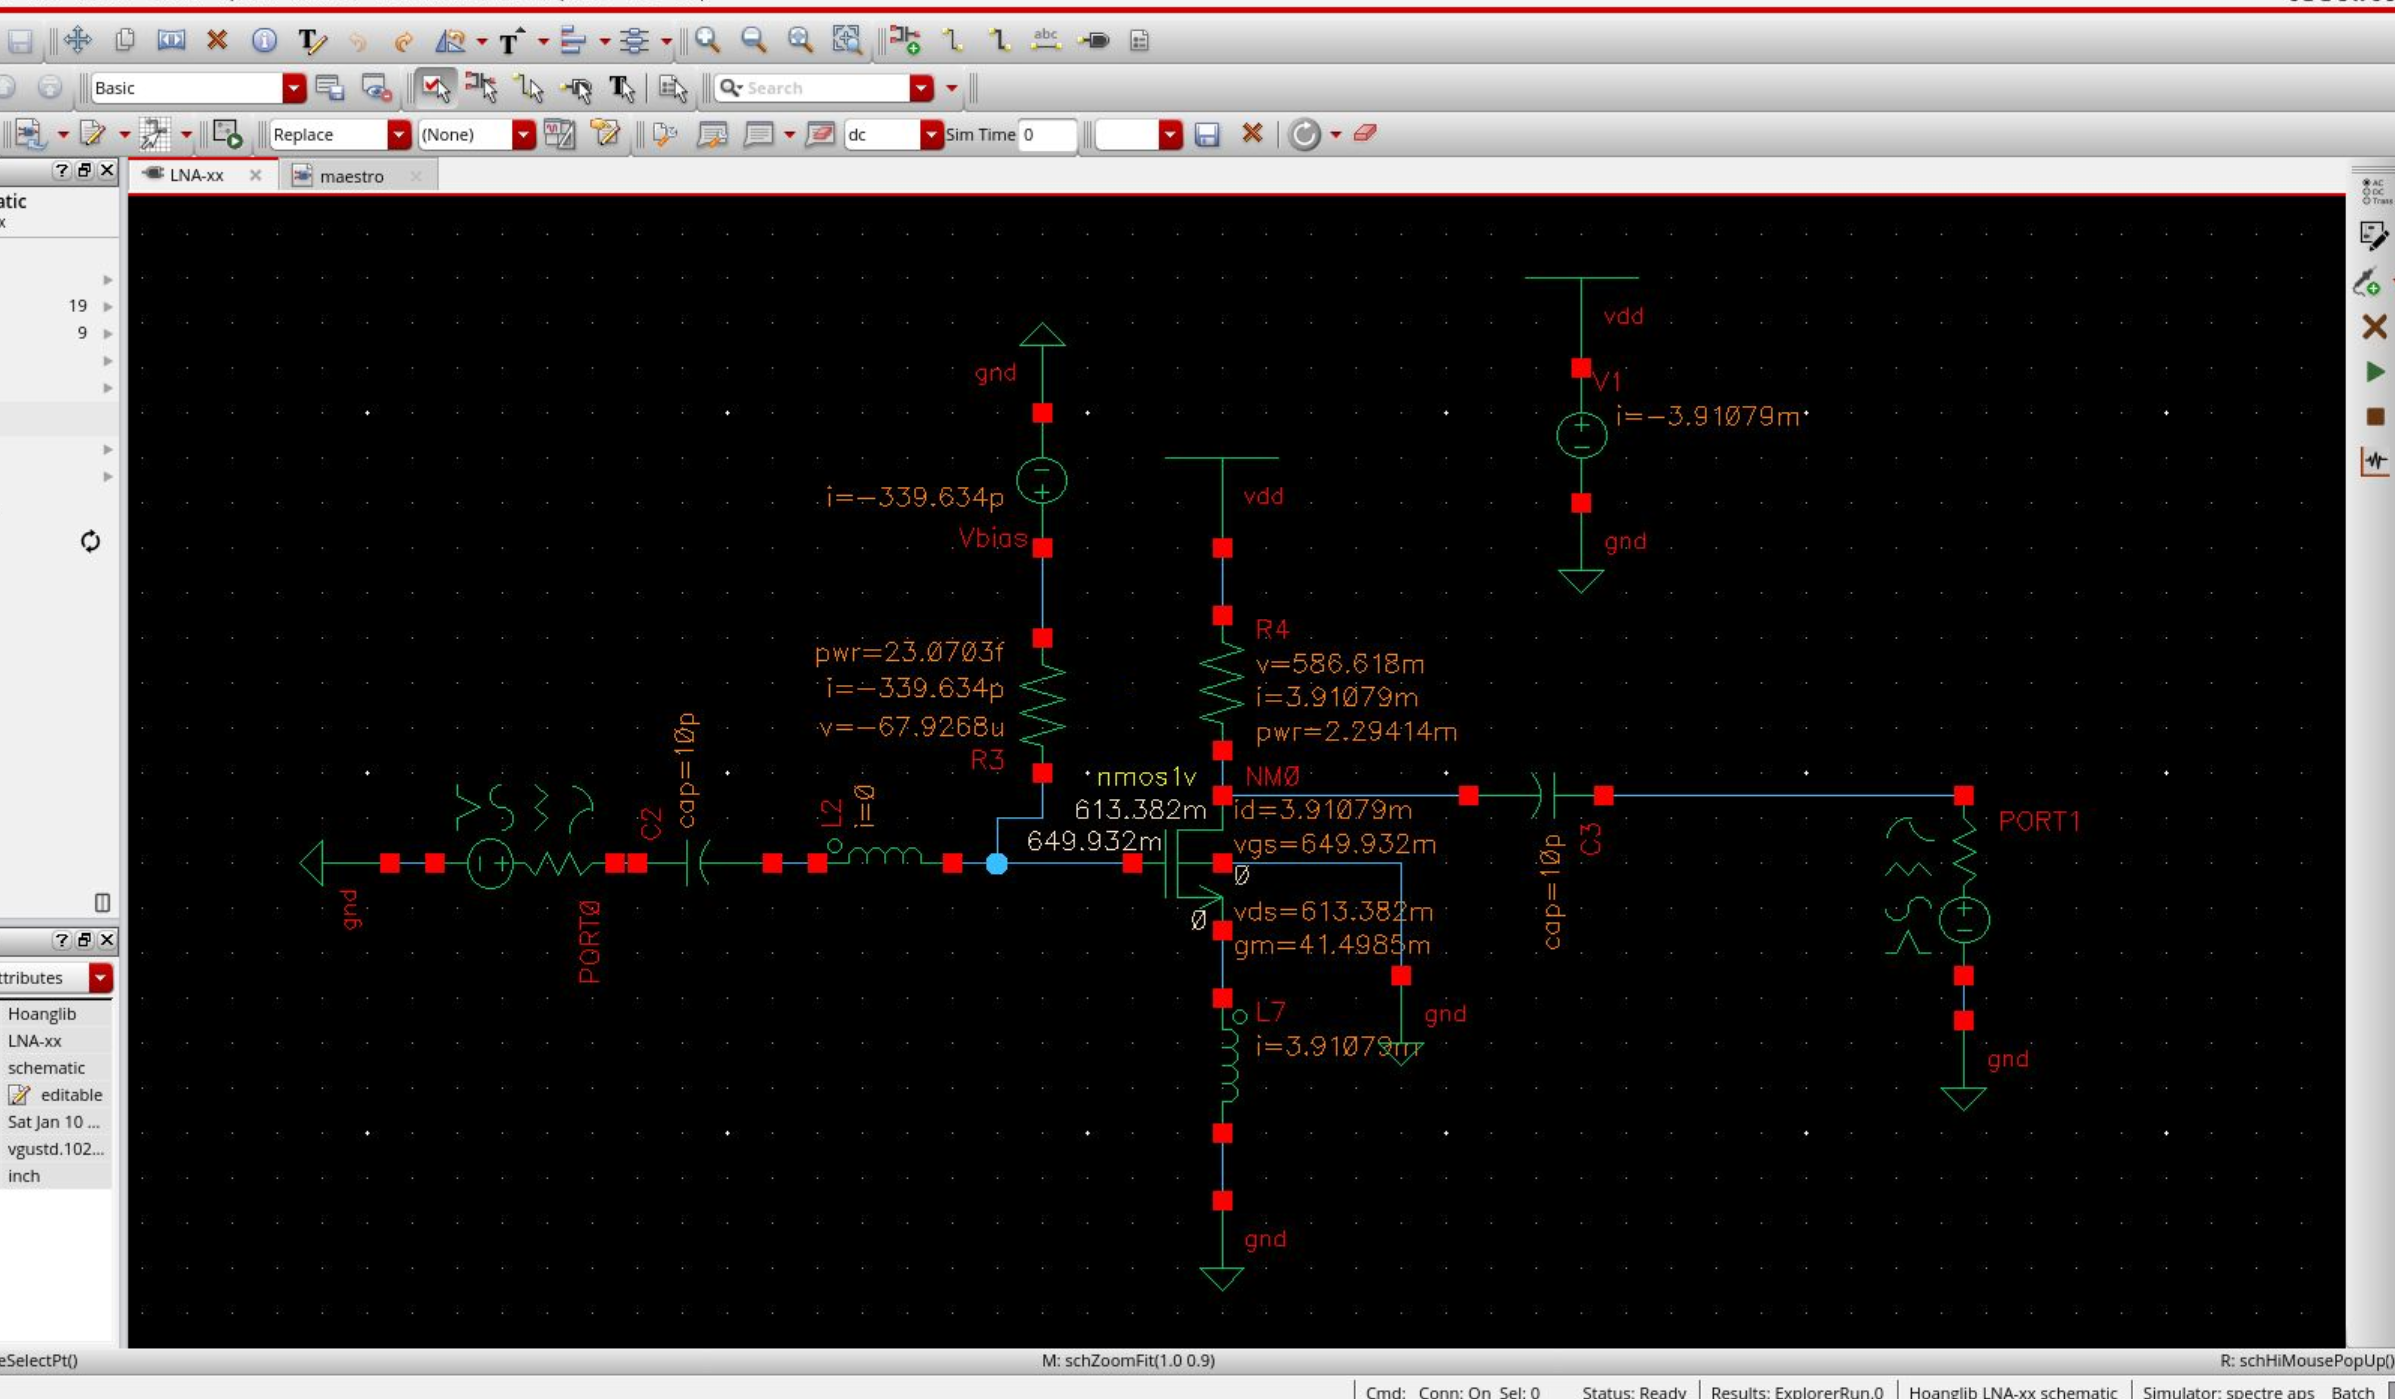
Task: Click the Zoom In magnifier icon
Action: pos(708,40)
